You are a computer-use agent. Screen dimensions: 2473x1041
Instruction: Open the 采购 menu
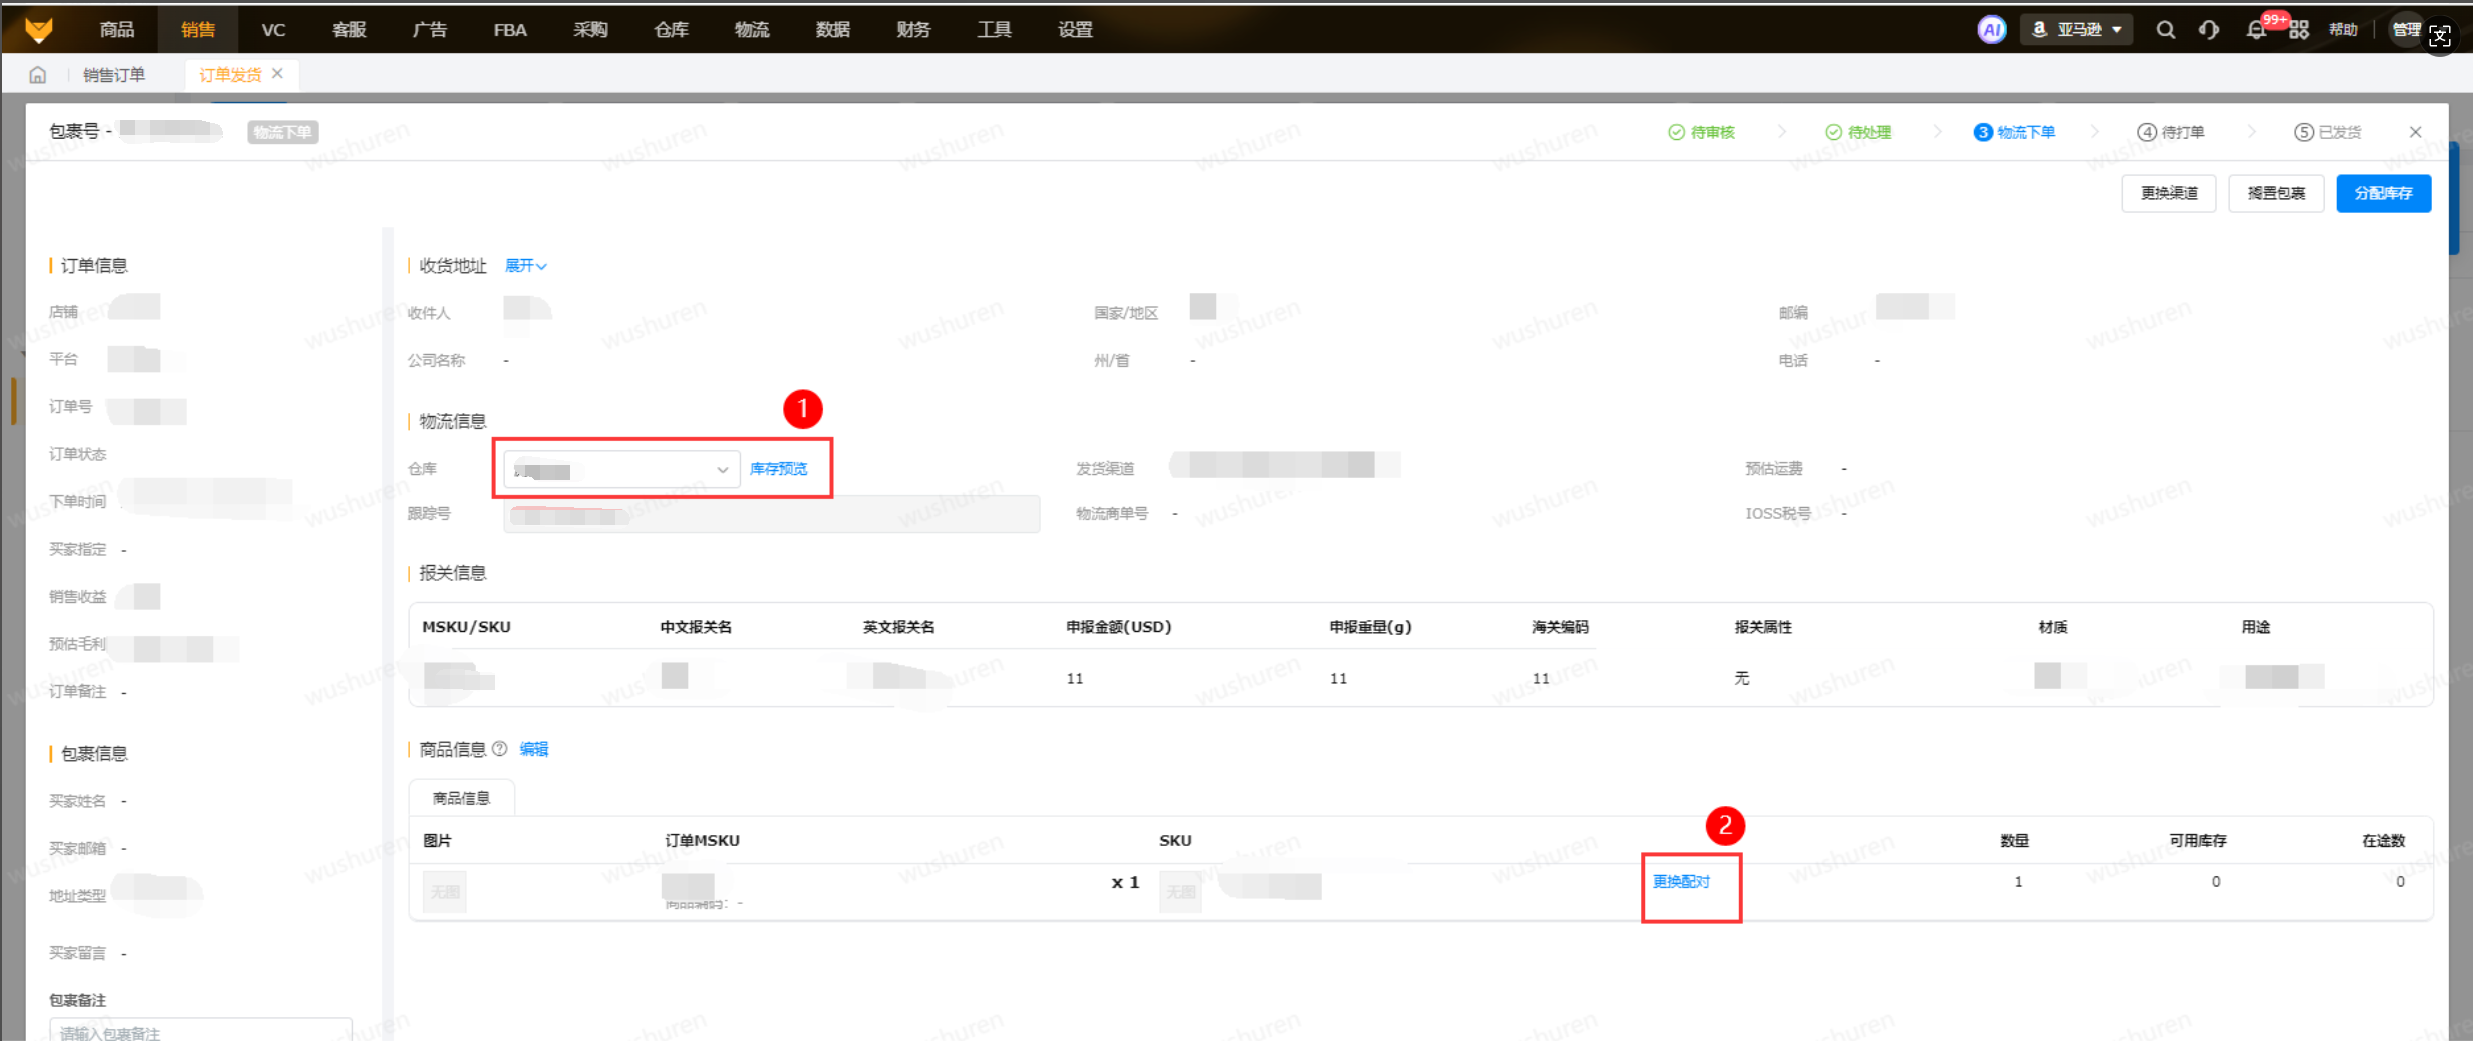click(x=591, y=29)
